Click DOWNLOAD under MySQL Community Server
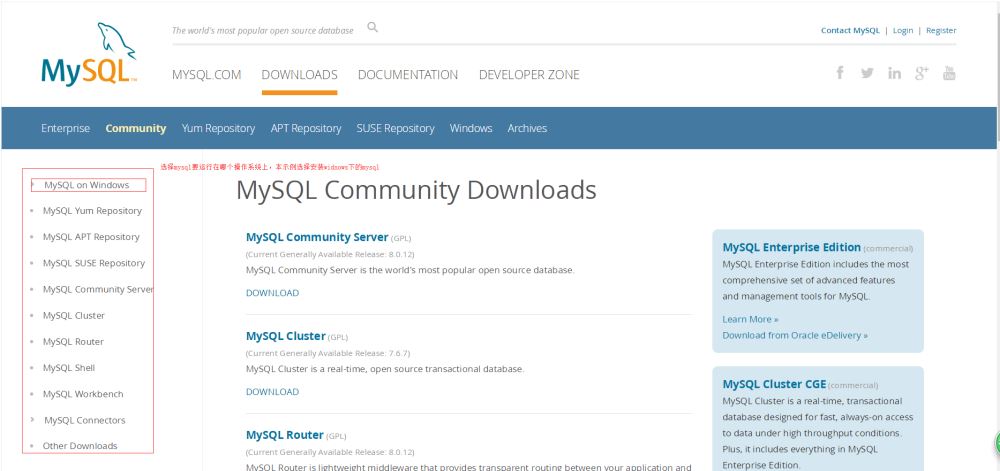 pyautogui.click(x=272, y=293)
